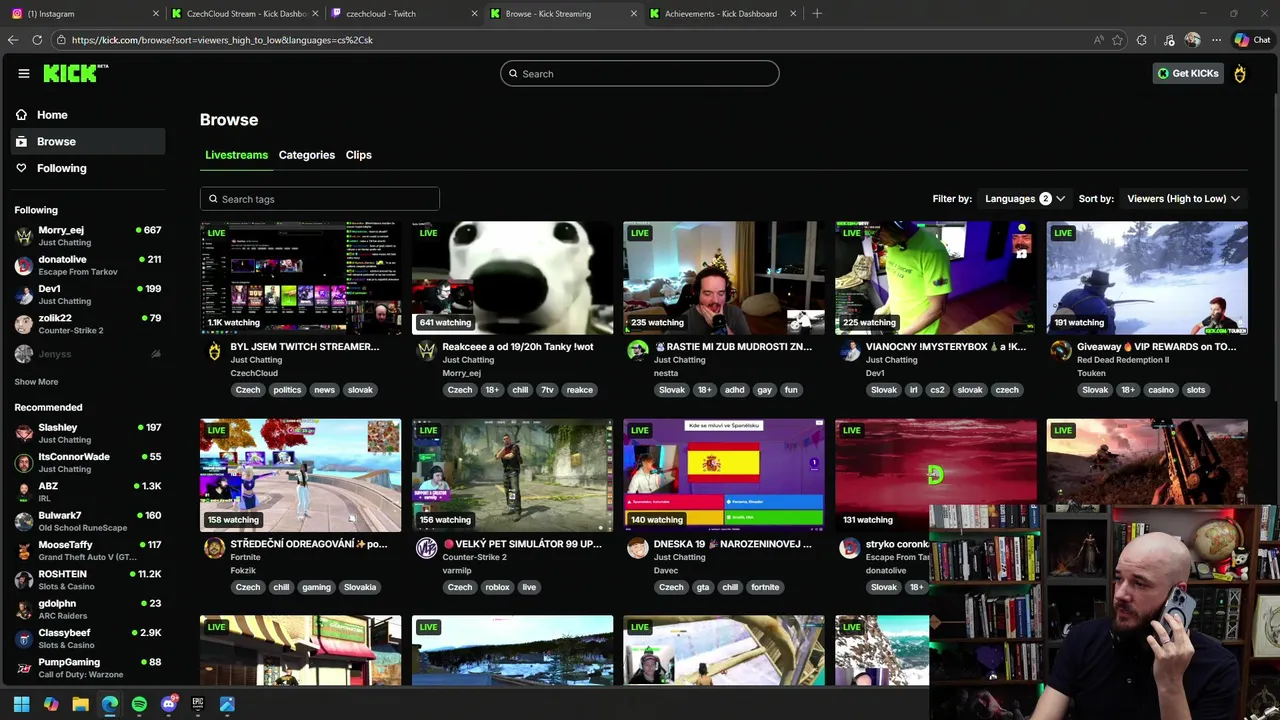Expand Following list with Show More
The height and width of the screenshot is (720, 1280).
coord(36,382)
